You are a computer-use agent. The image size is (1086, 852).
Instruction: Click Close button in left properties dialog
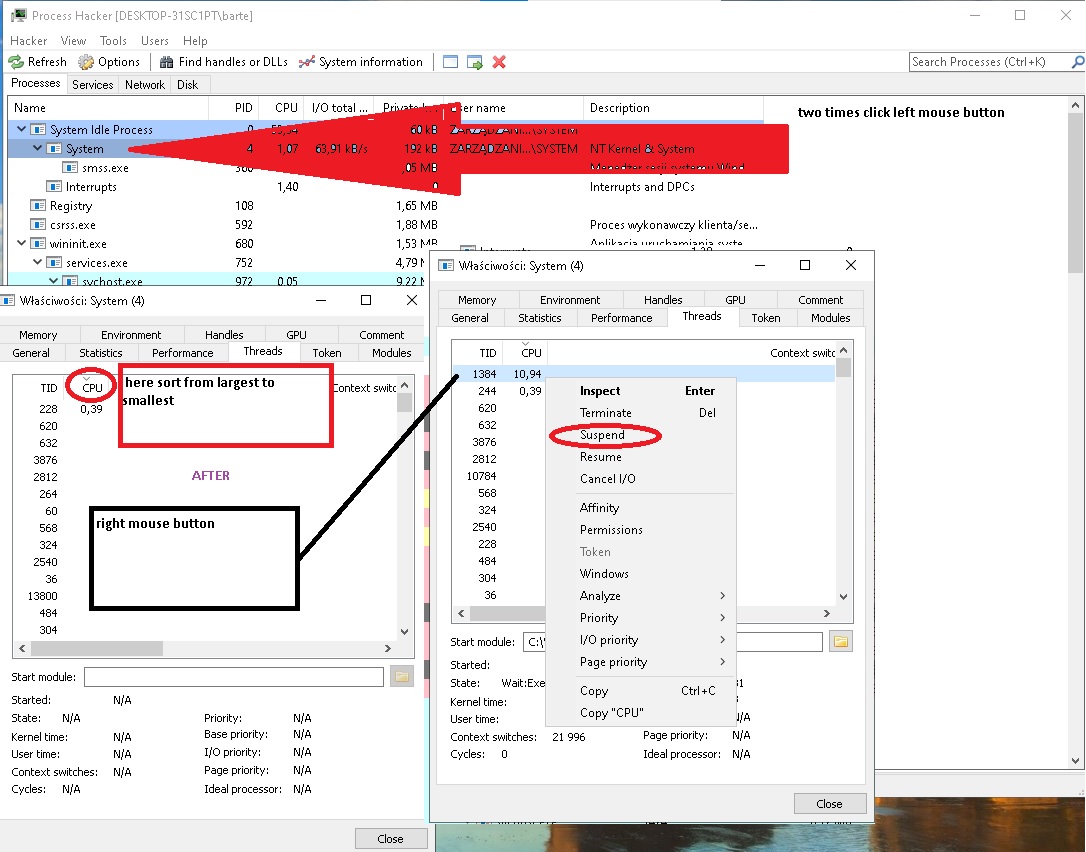coord(390,839)
